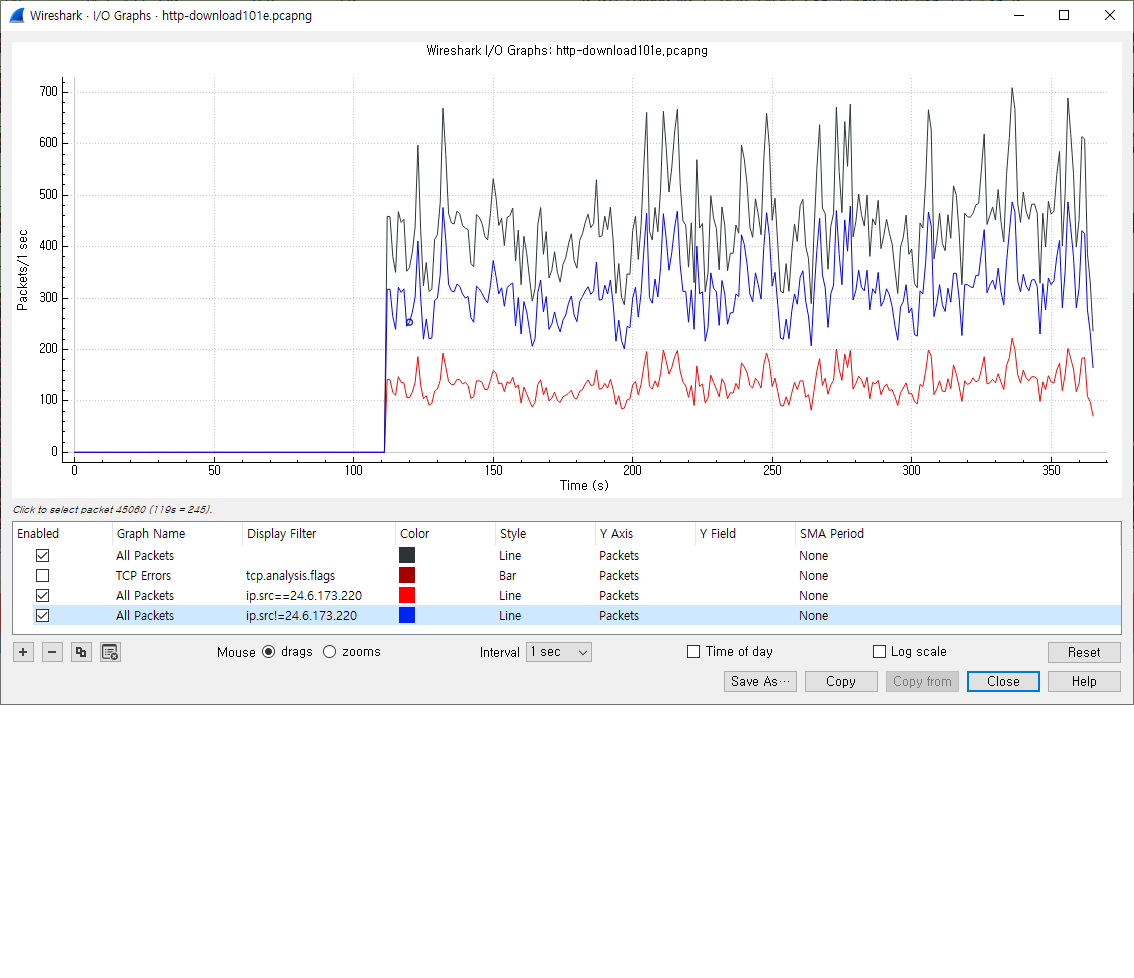Screen dimensions: 1134x978
Task: Click the clear all graphs icon button
Action: click(x=110, y=652)
